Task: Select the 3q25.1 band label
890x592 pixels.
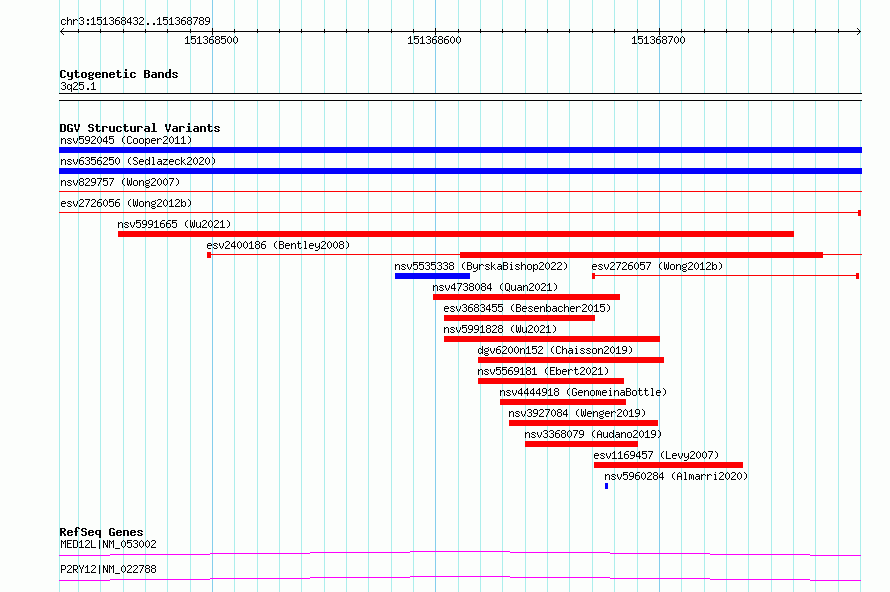Action: (x=78, y=86)
